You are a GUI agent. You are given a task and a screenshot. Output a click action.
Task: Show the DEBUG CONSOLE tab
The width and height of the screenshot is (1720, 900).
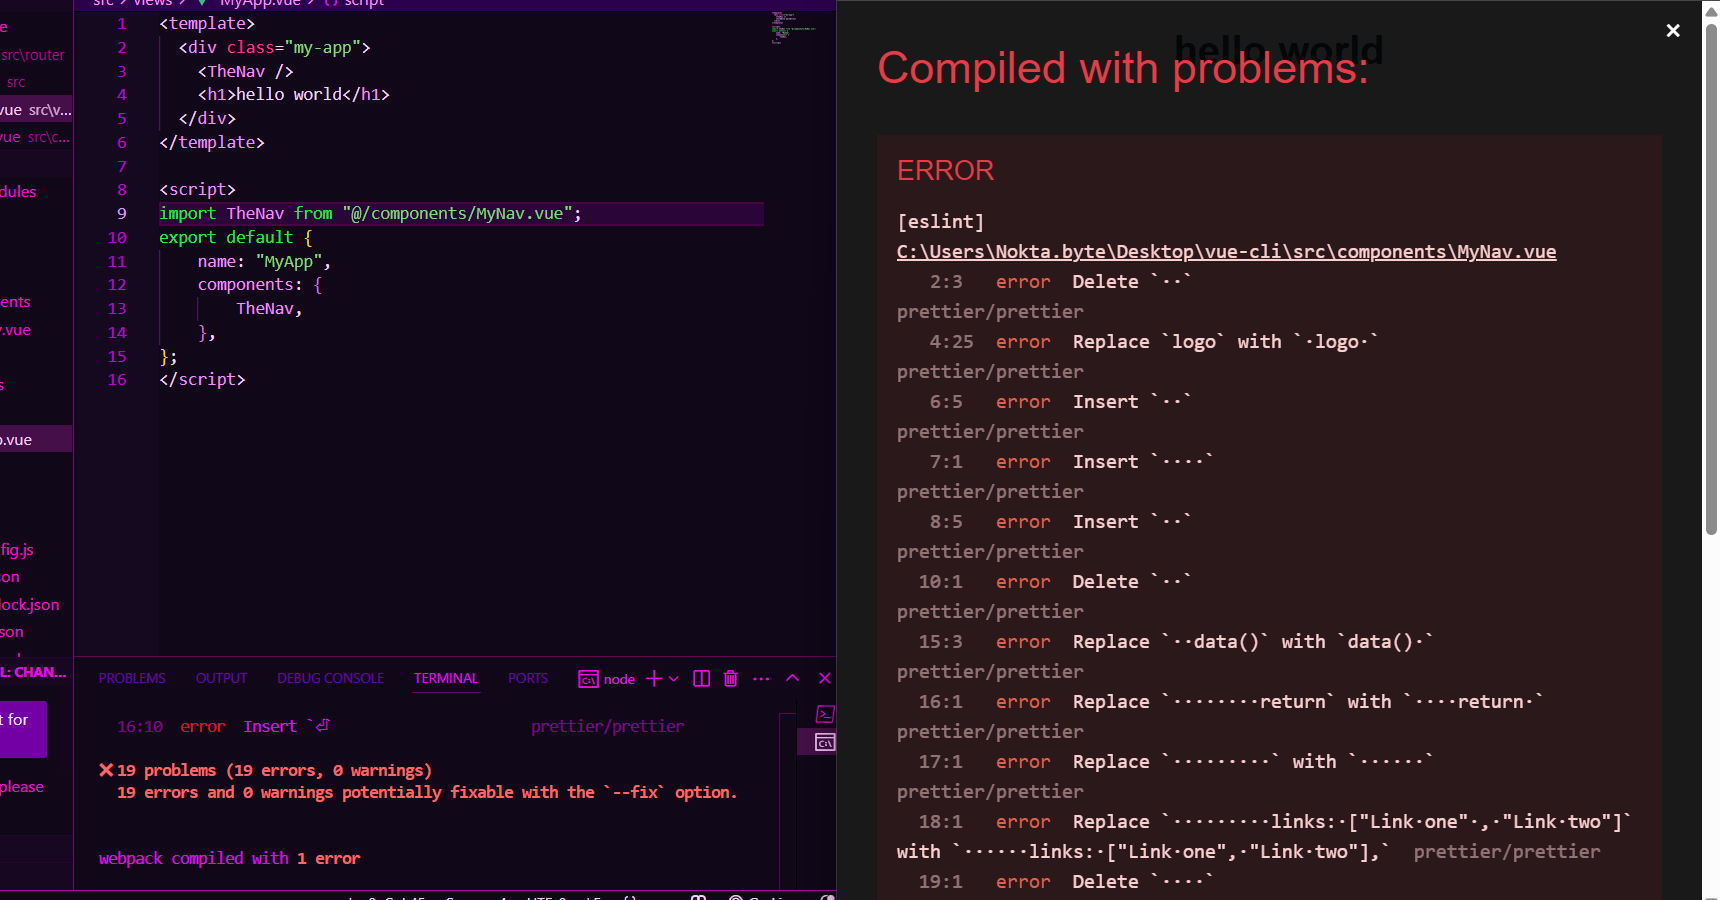[x=330, y=679]
